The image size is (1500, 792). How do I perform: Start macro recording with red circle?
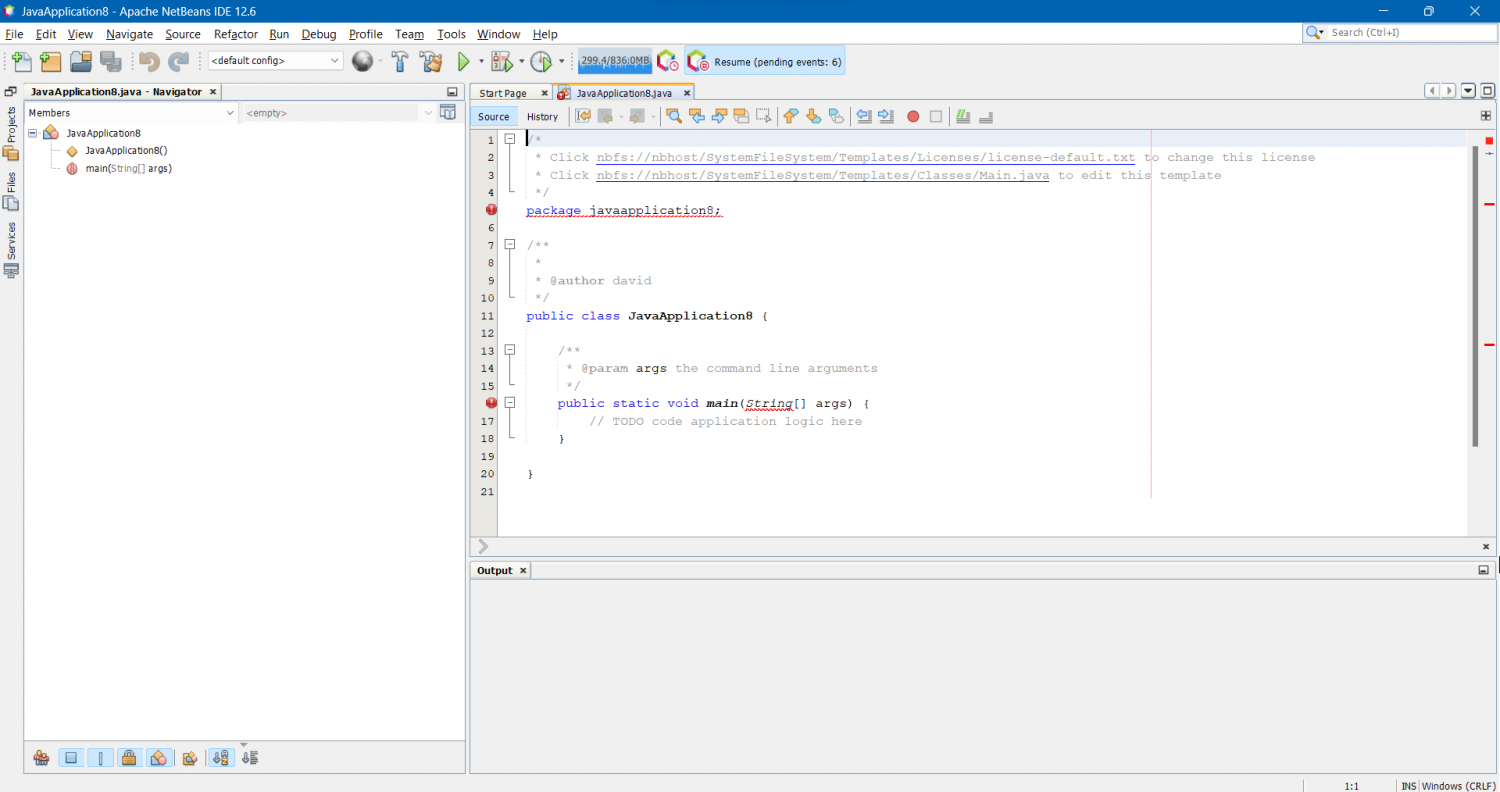click(x=913, y=117)
